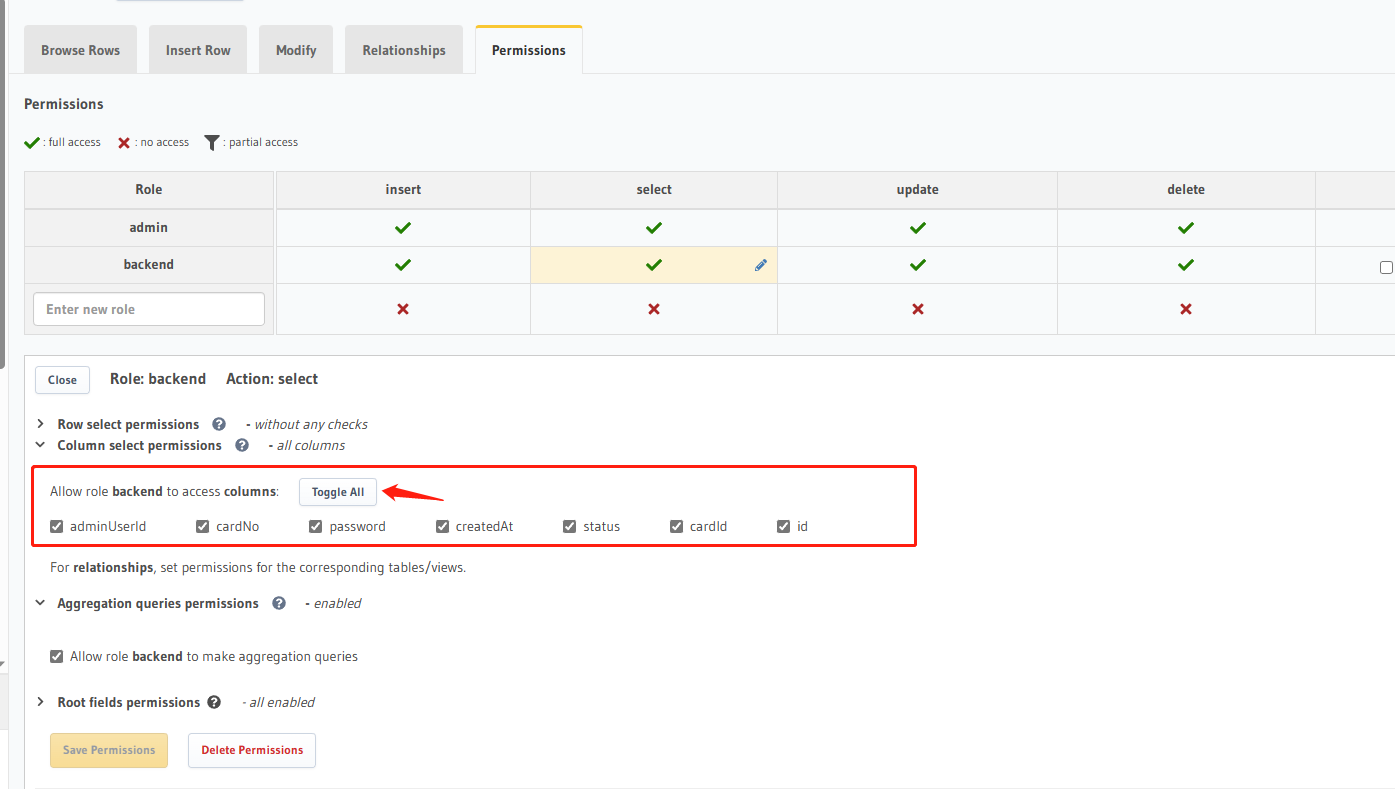
Task: Open Aggregation queries permissions help icon
Action: click(278, 602)
